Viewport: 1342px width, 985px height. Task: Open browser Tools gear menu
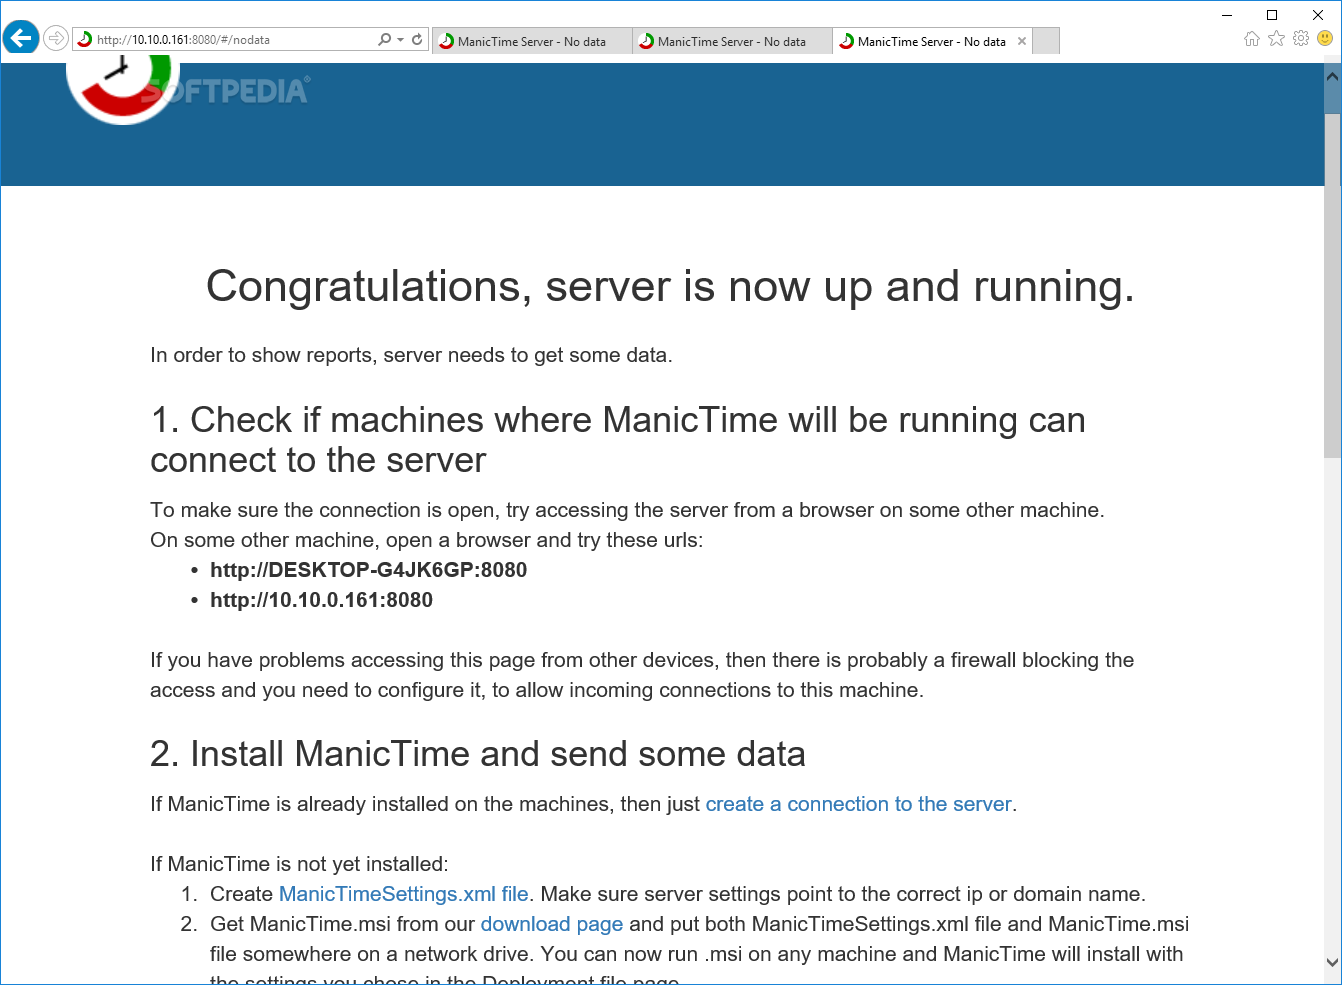coord(1301,39)
